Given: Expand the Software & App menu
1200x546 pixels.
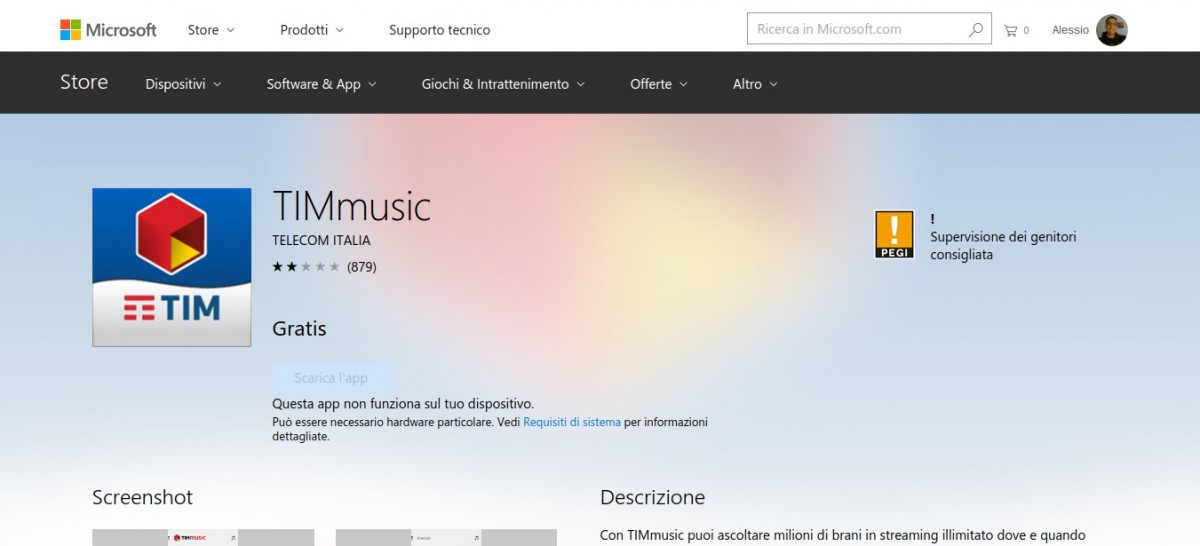Looking at the screenshot, I should (322, 84).
